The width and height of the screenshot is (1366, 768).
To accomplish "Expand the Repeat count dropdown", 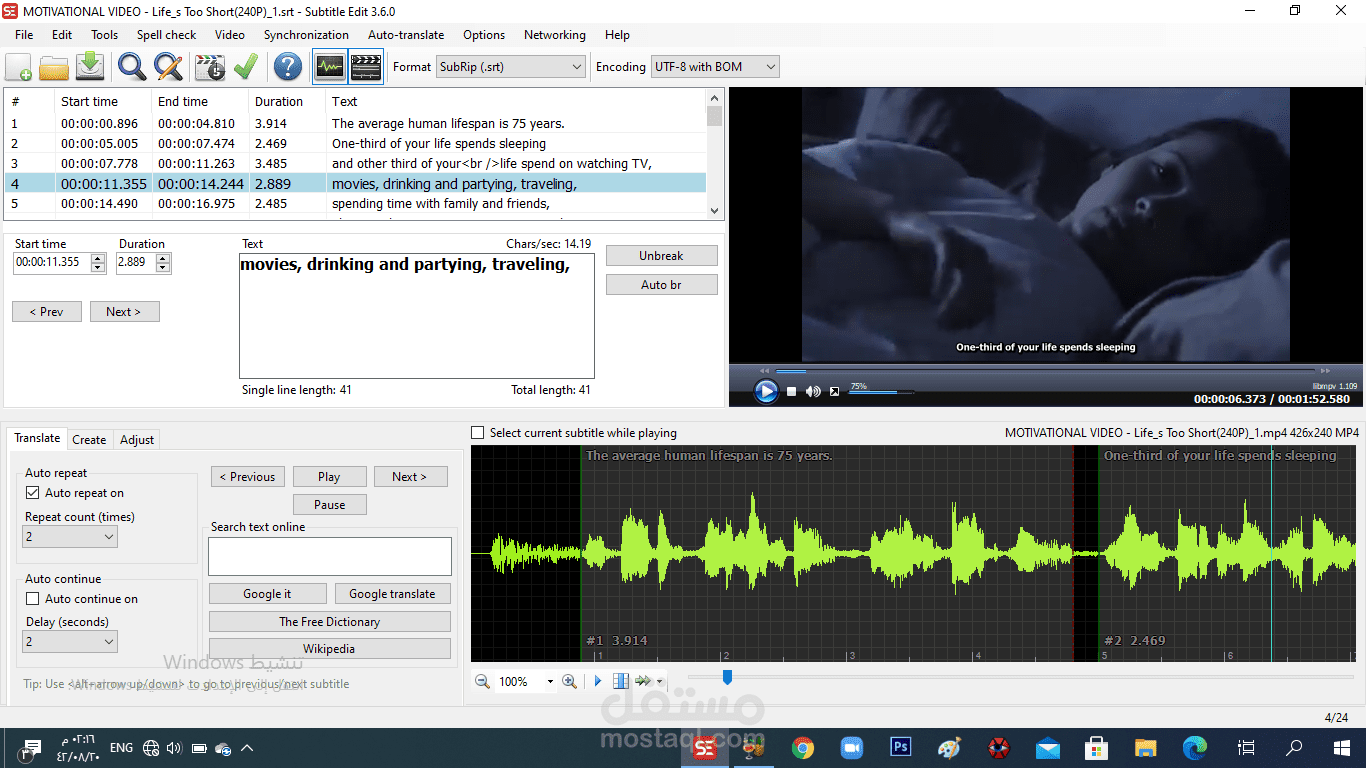I will point(70,537).
